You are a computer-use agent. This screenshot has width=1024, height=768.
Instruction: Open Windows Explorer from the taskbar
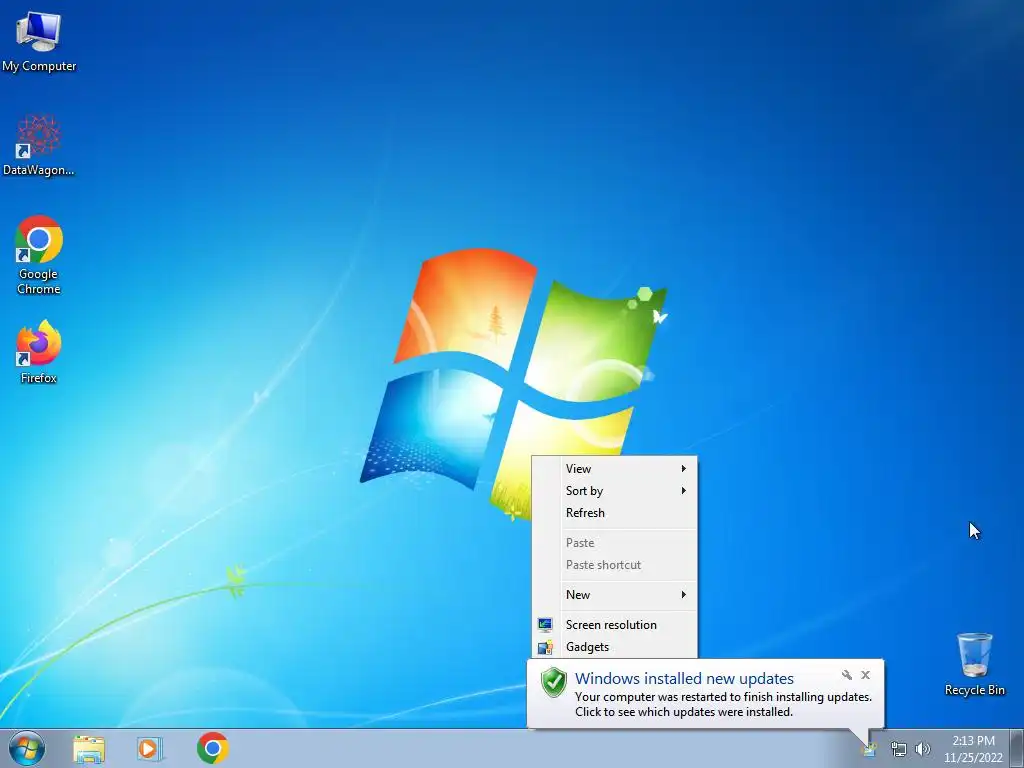click(89, 748)
